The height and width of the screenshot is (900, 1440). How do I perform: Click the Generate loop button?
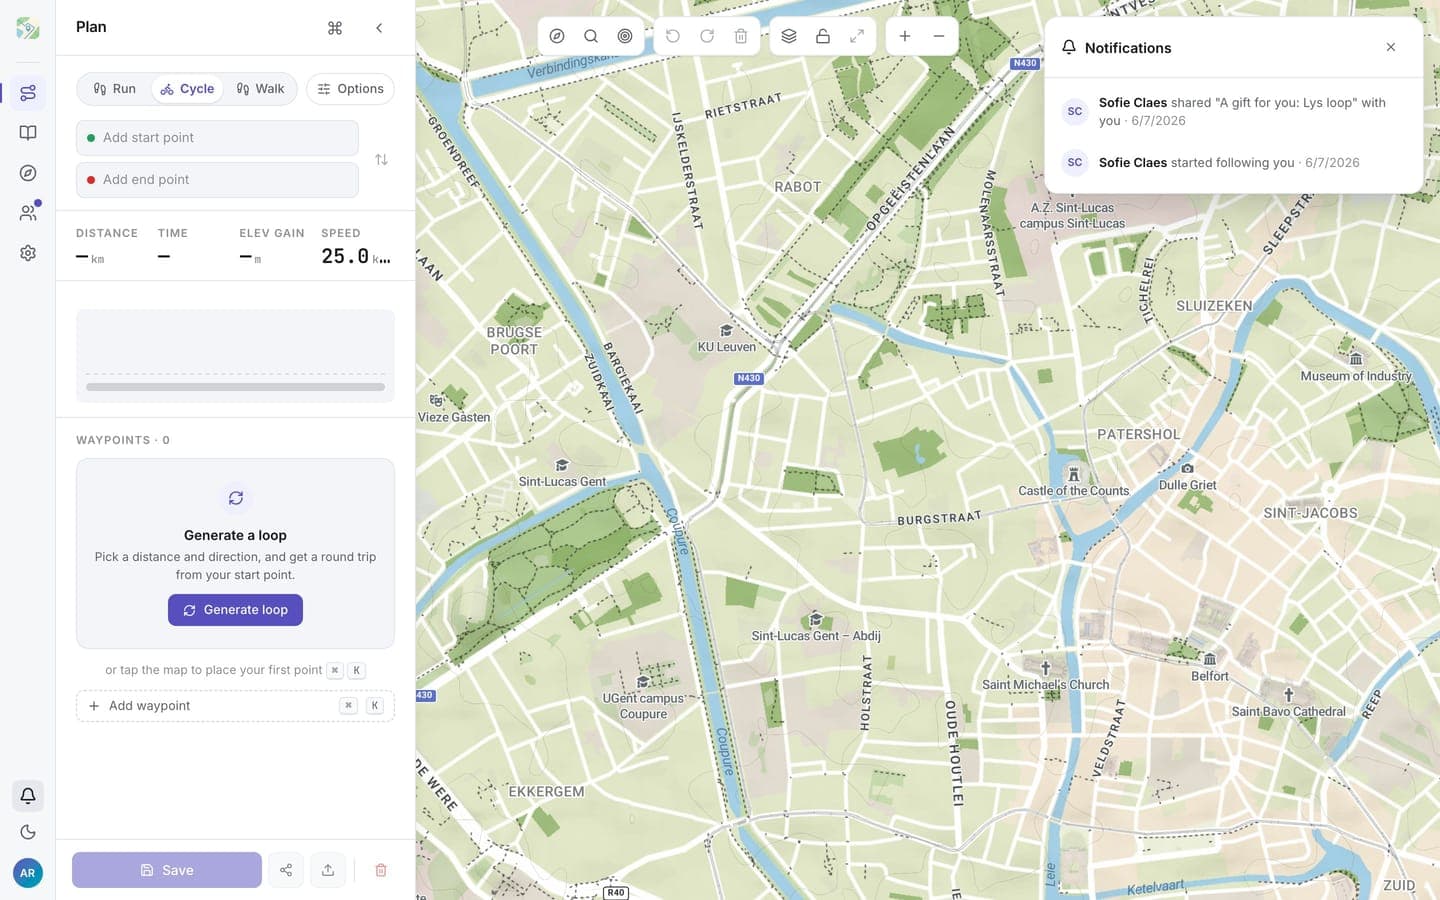click(x=235, y=610)
